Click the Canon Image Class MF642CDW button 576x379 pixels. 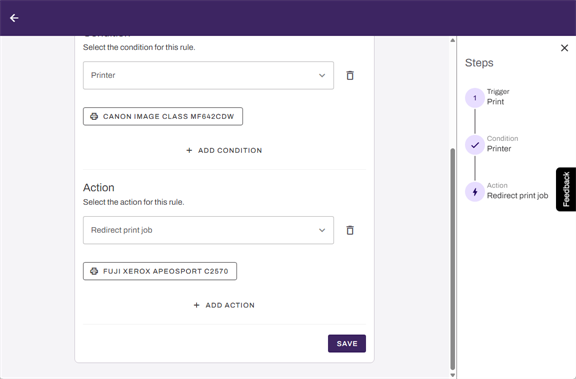[163, 116]
